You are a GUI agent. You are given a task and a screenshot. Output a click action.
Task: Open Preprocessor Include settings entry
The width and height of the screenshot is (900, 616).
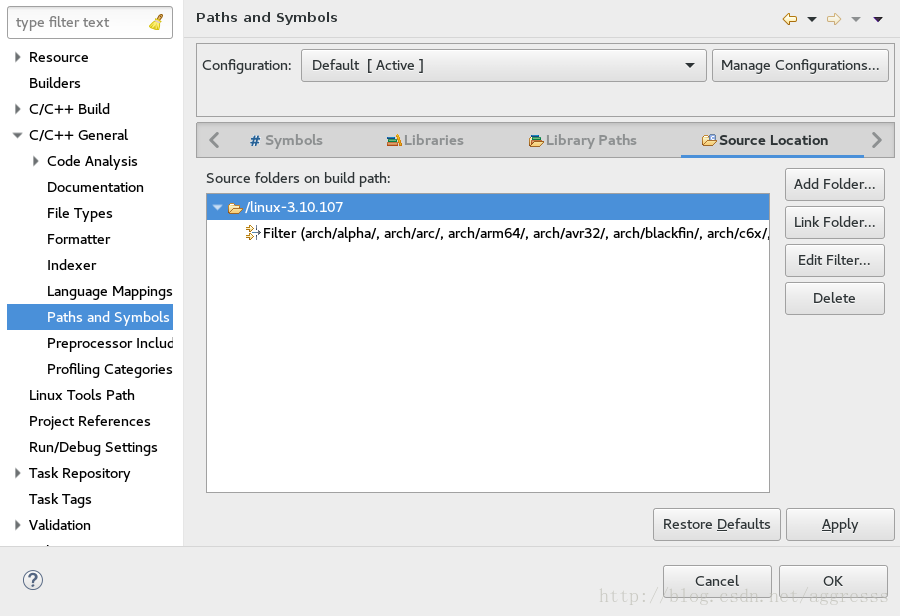click(x=110, y=343)
